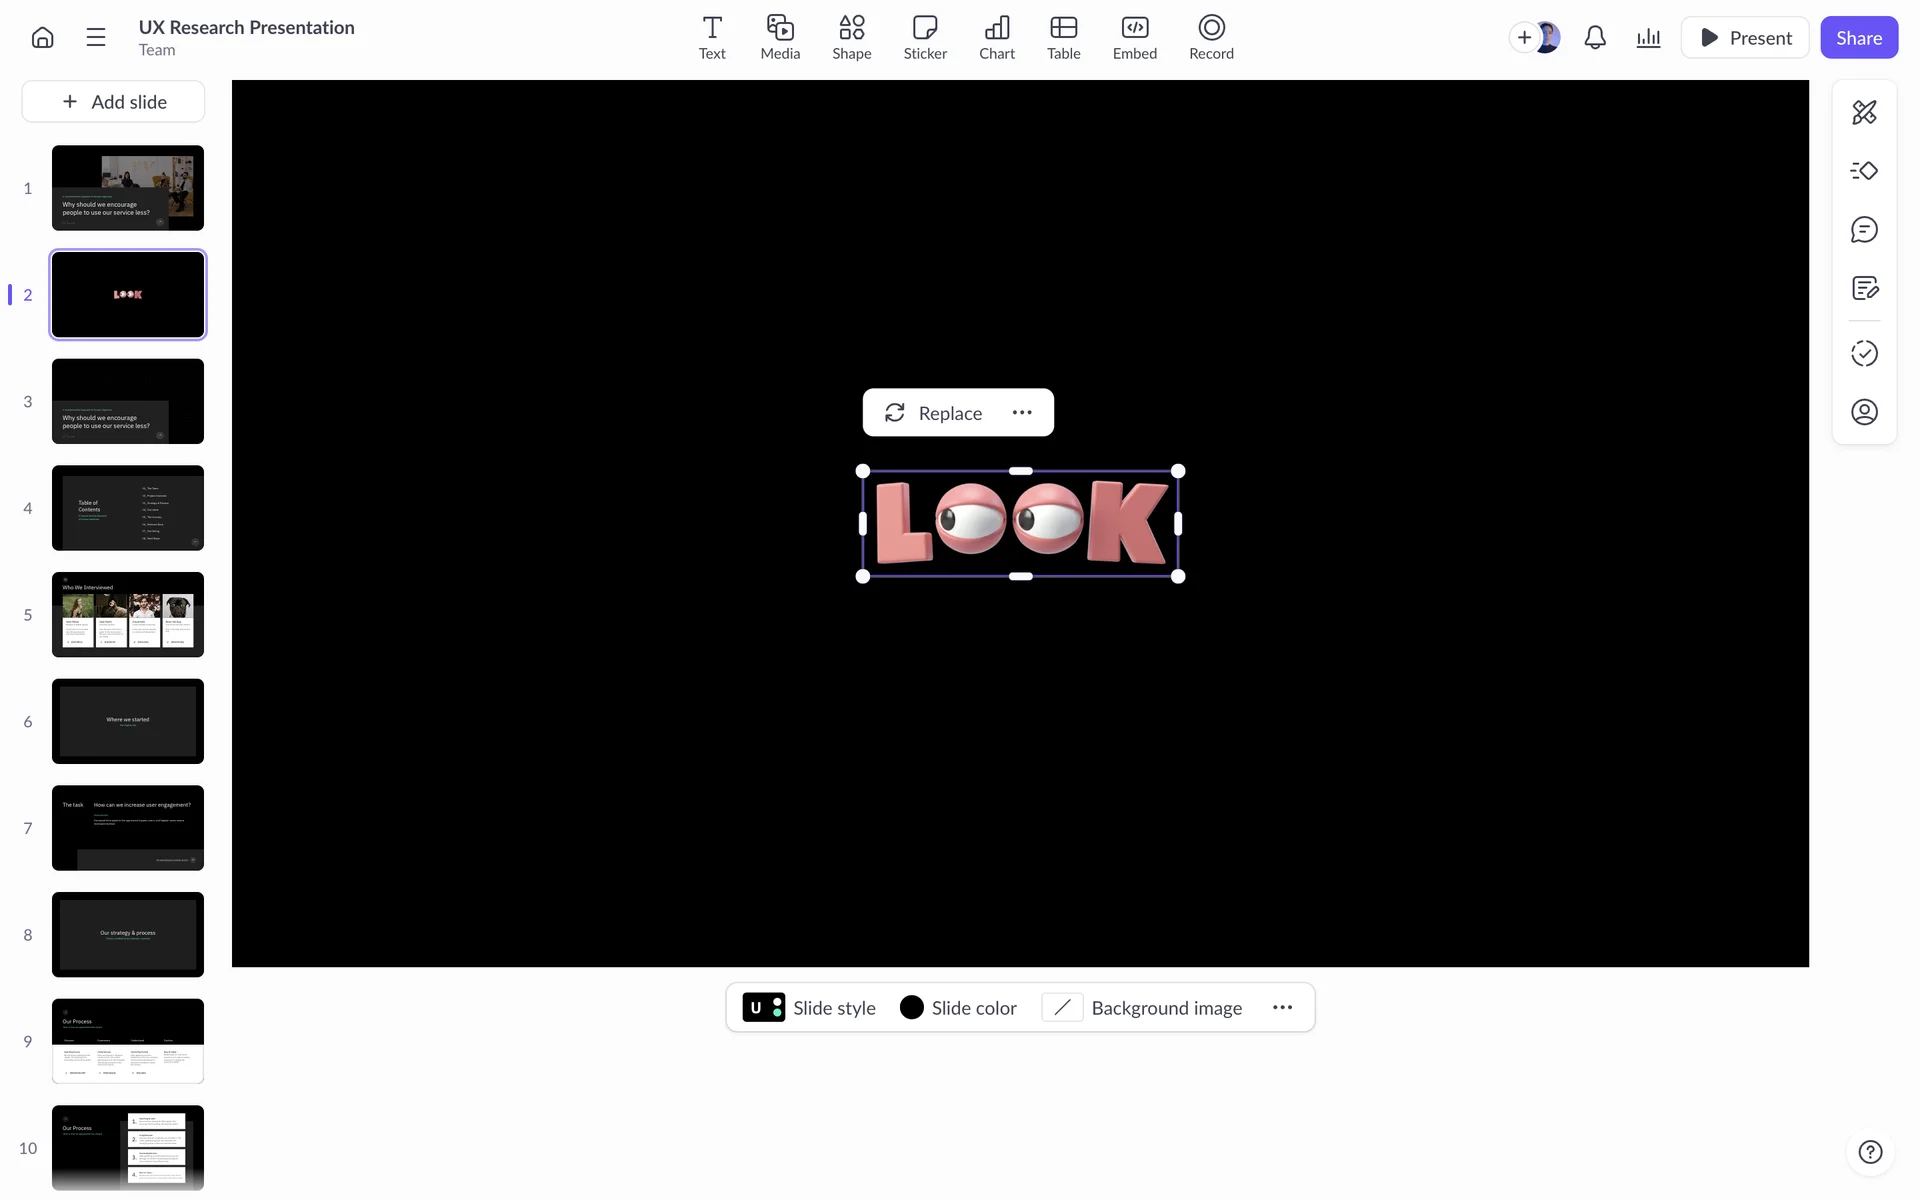Open the hamburger menu

click(x=96, y=38)
